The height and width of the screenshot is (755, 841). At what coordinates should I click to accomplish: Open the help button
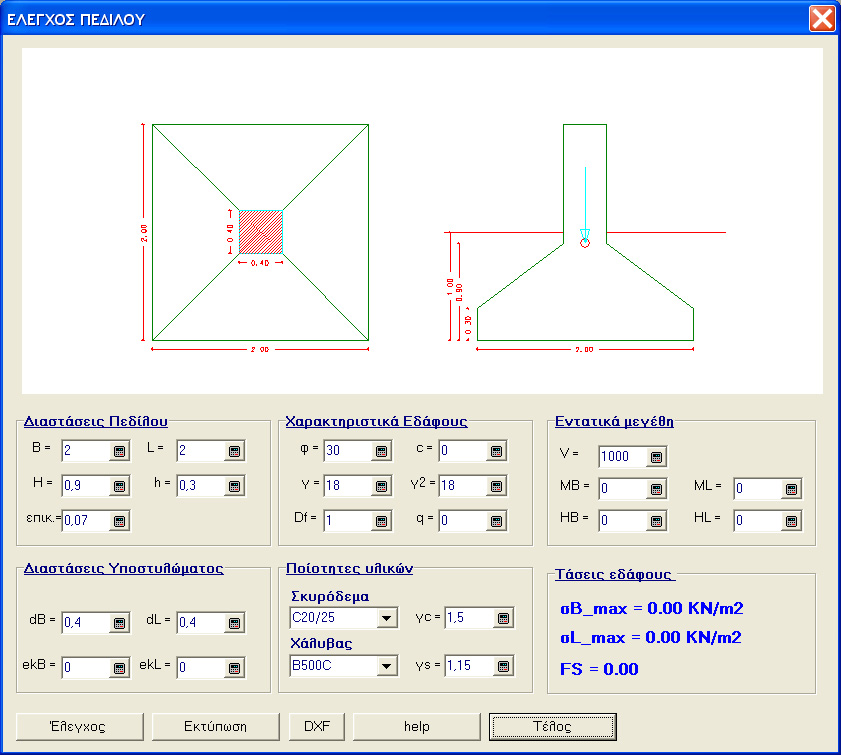click(x=417, y=727)
